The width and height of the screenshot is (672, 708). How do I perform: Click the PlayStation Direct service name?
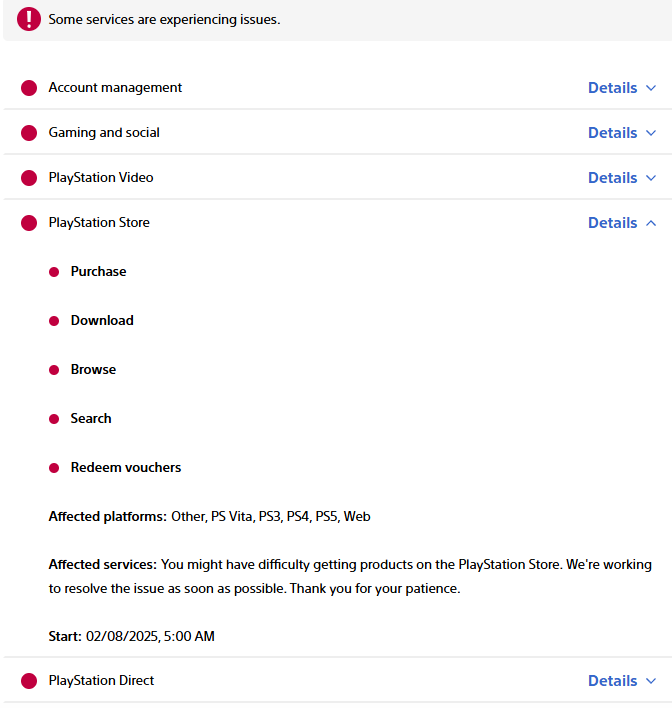pyautogui.click(x=101, y=681)
